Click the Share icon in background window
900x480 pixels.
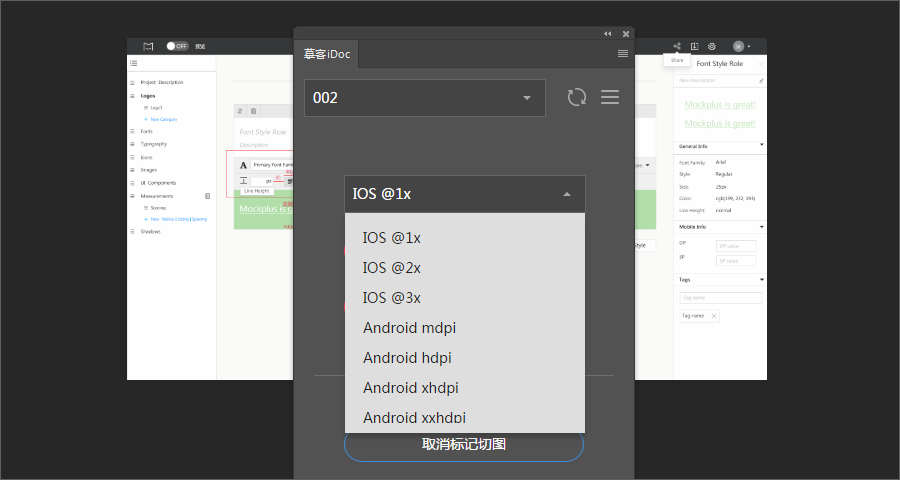point(677,46)
